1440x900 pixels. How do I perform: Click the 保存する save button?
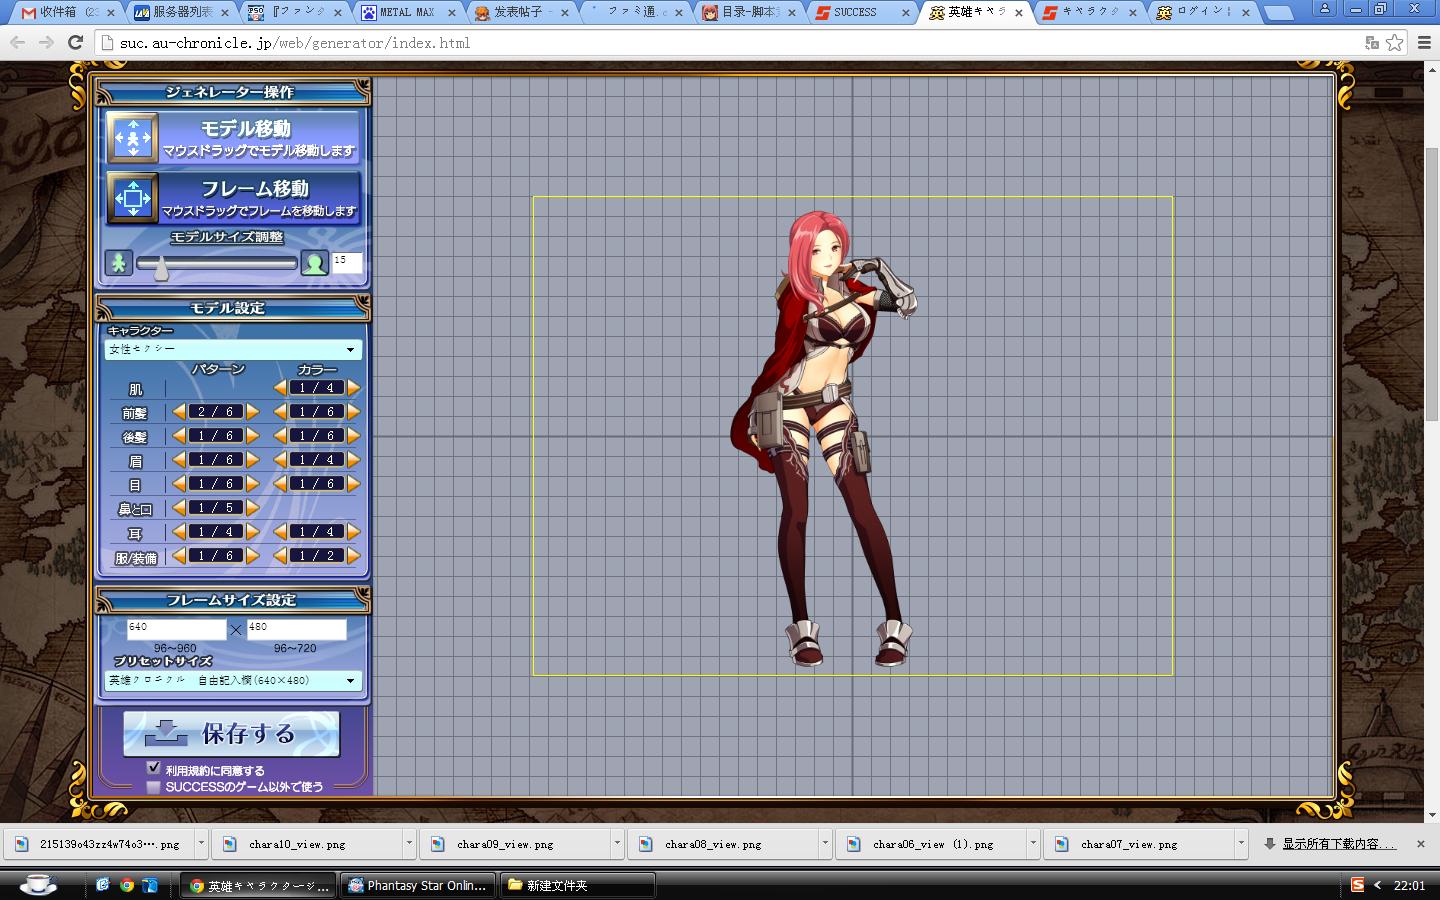pos(232,734)
